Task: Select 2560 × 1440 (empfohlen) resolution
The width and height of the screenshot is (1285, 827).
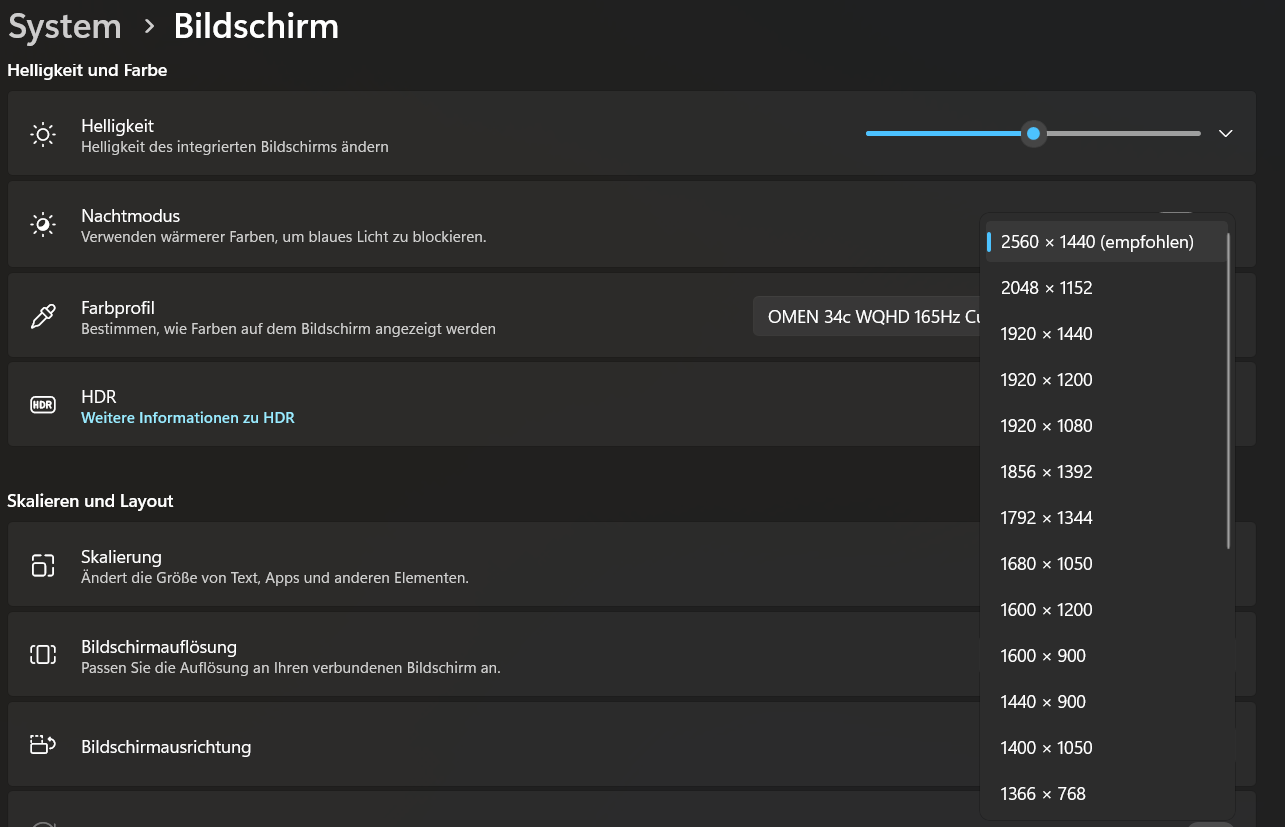Action: click(x=1097, y=242)
